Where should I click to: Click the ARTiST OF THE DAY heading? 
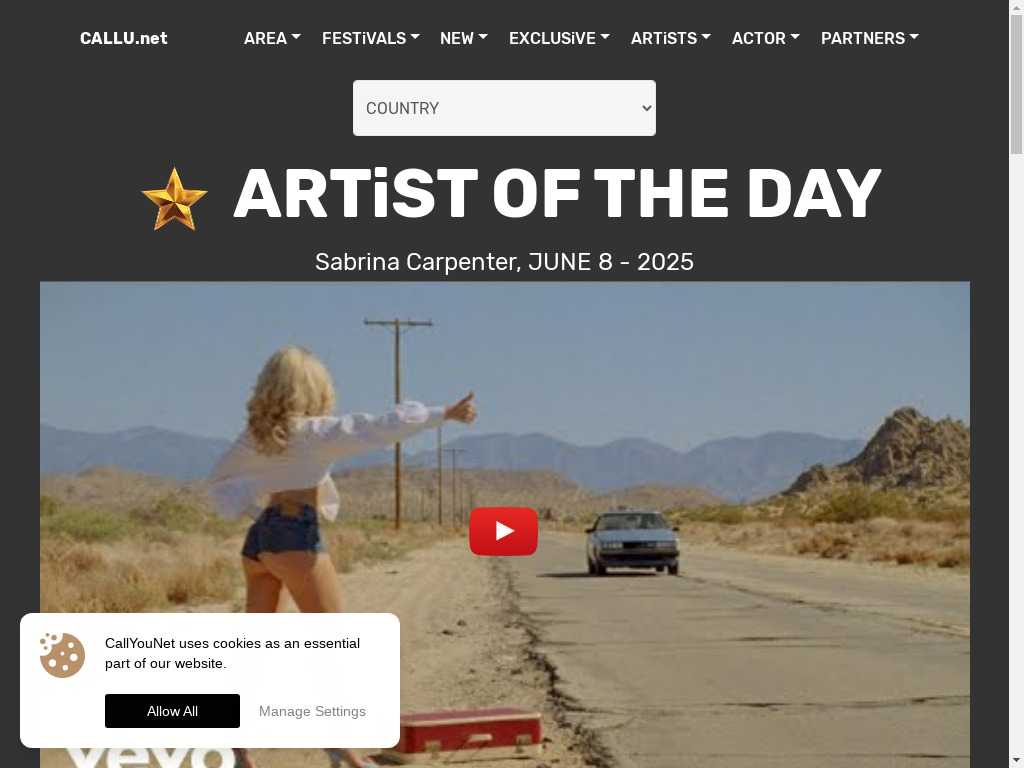pyautogui.click(x=557, y=194)
